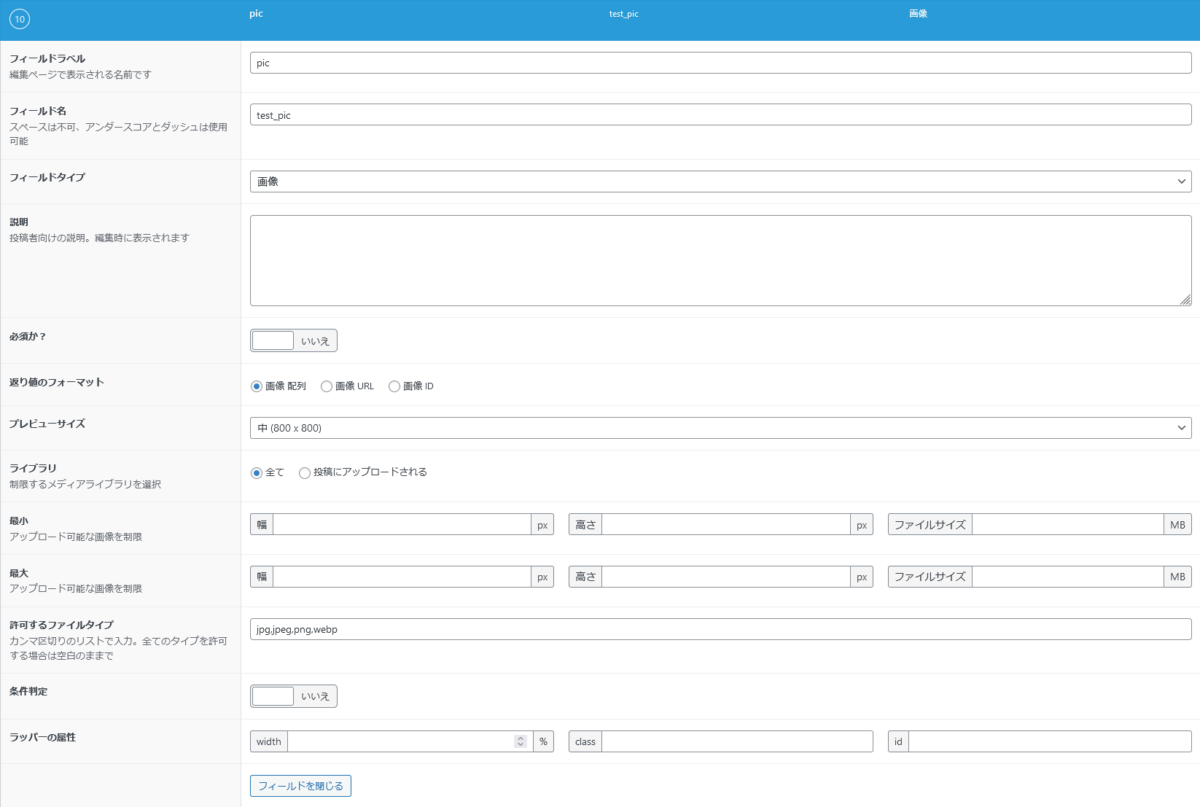This screenshot has width=1200, height=807.
Task: Click the circled field order number 10
Action: pyautogui.click(x=20, y=19)
